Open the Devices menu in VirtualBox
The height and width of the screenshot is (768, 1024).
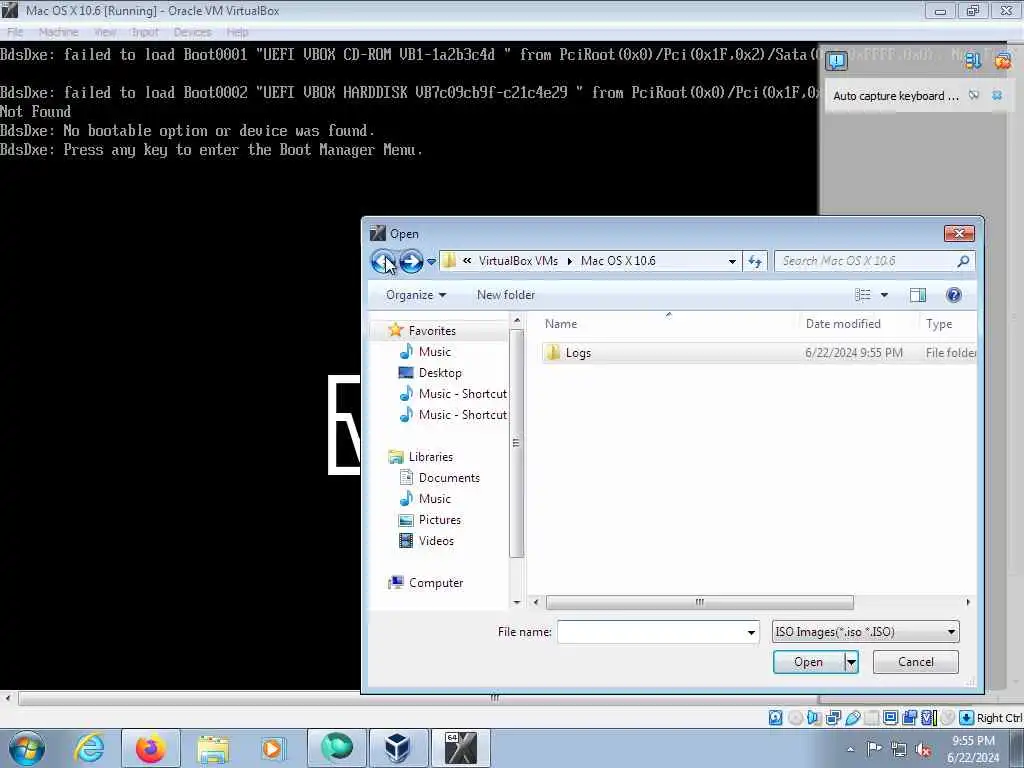192,32
